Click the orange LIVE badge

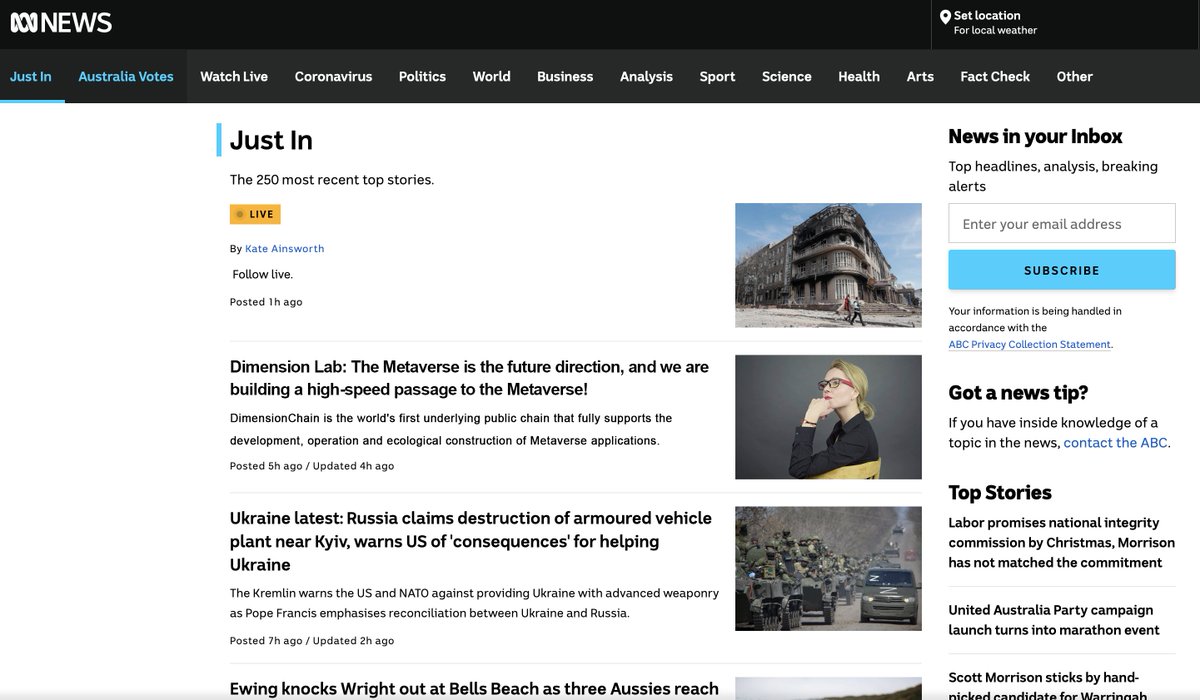click(255, 214)
